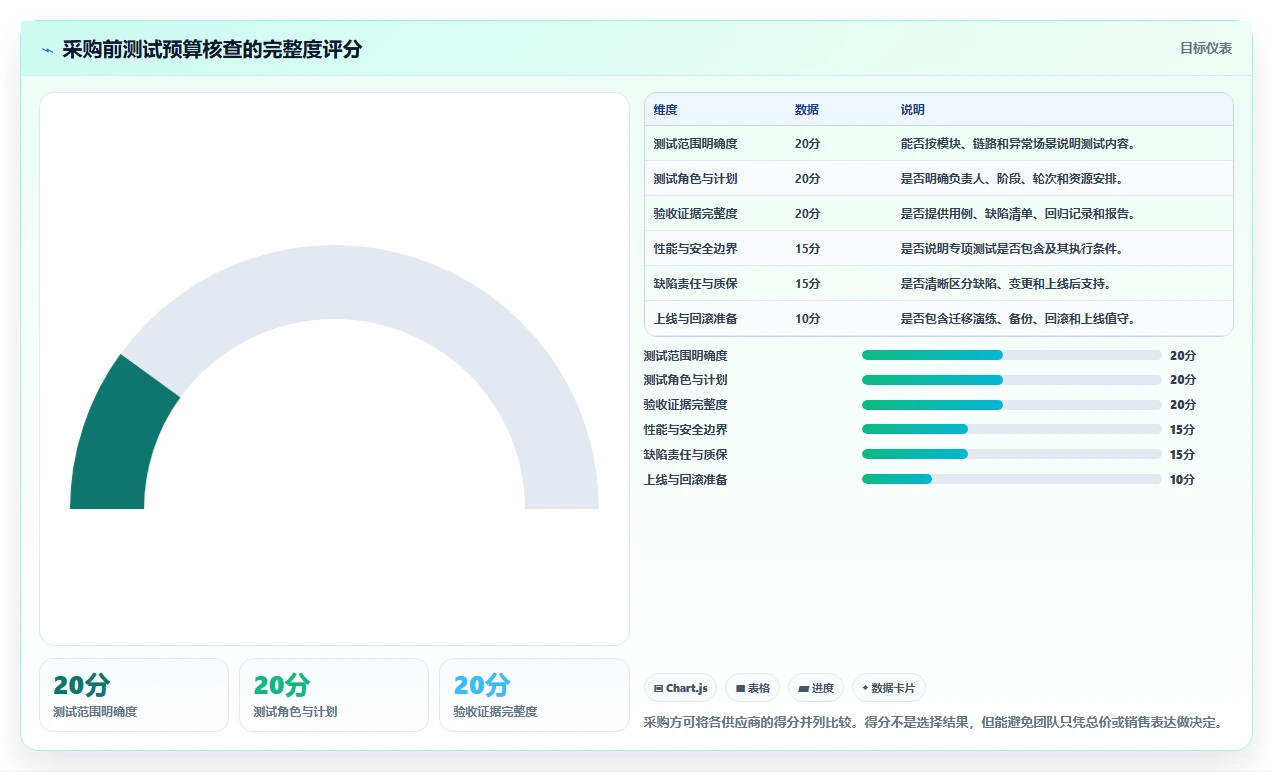
Task: Select the 进度 tag chip
Action: (x=816, y=688)
